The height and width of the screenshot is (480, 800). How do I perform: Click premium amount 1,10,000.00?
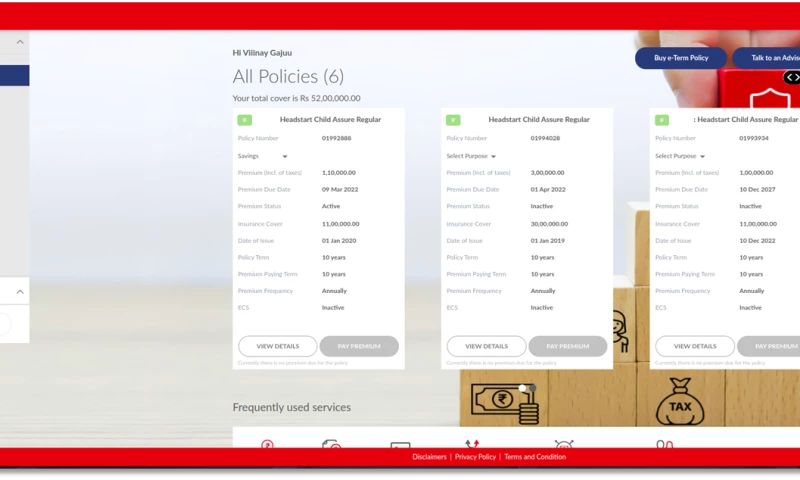(x=339, y=173)
